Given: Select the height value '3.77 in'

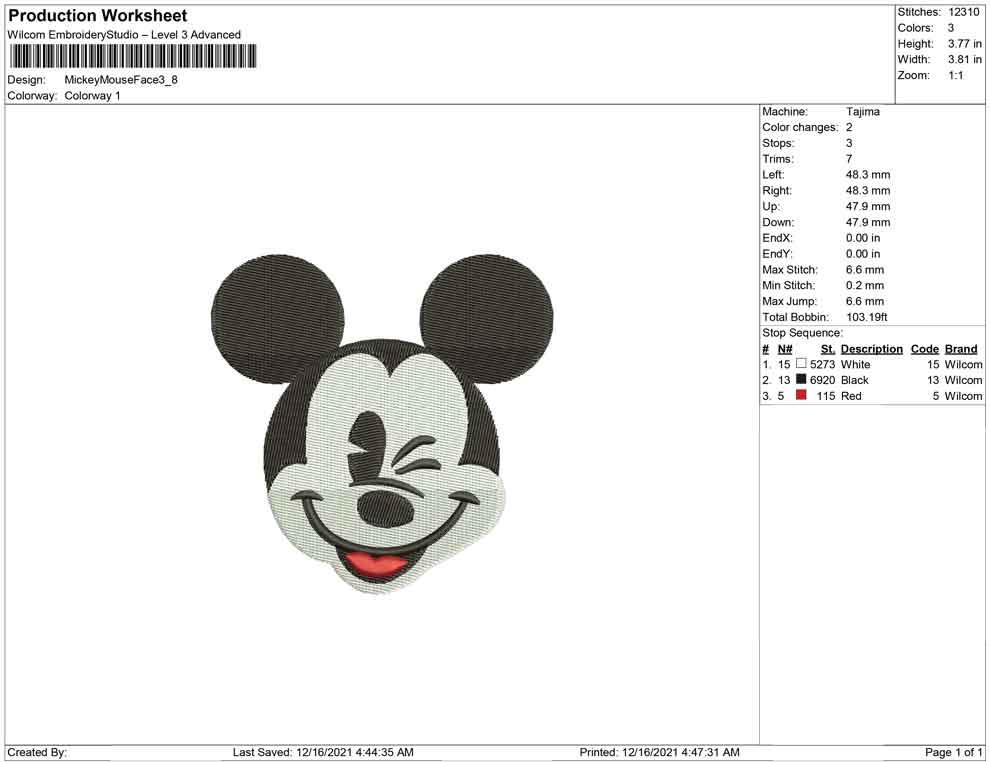Looking at the screenshot, I should pyautogui.click(x=964, y=44).
